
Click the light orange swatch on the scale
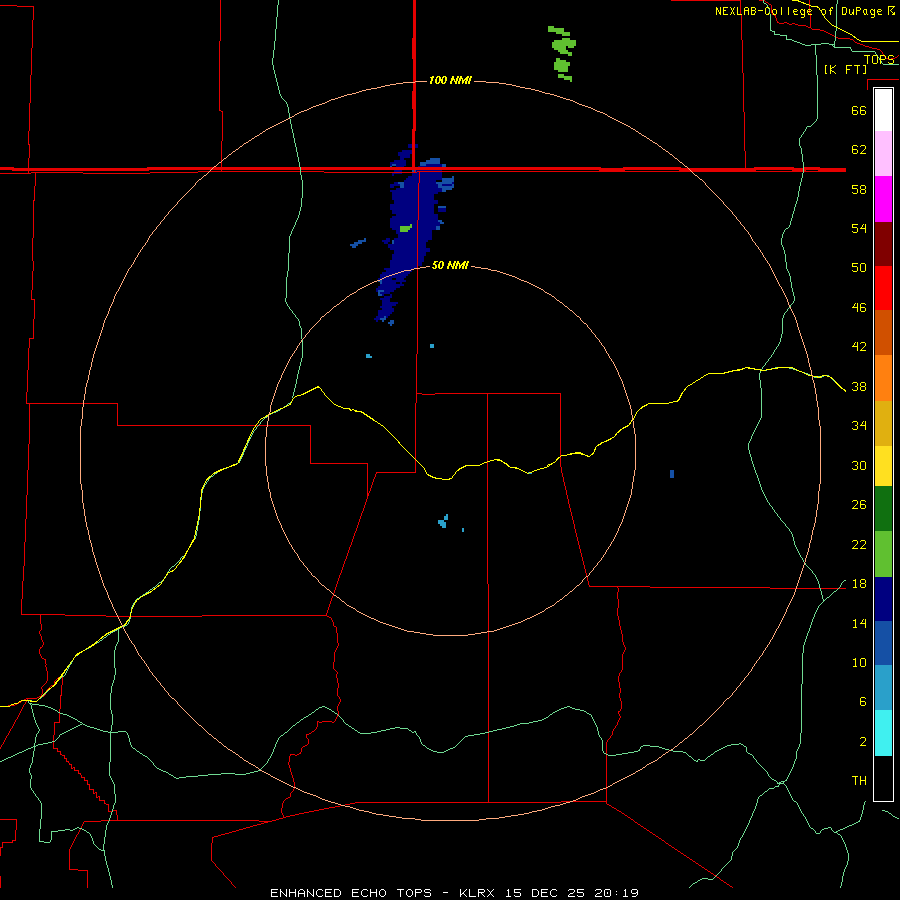[883, 378]
